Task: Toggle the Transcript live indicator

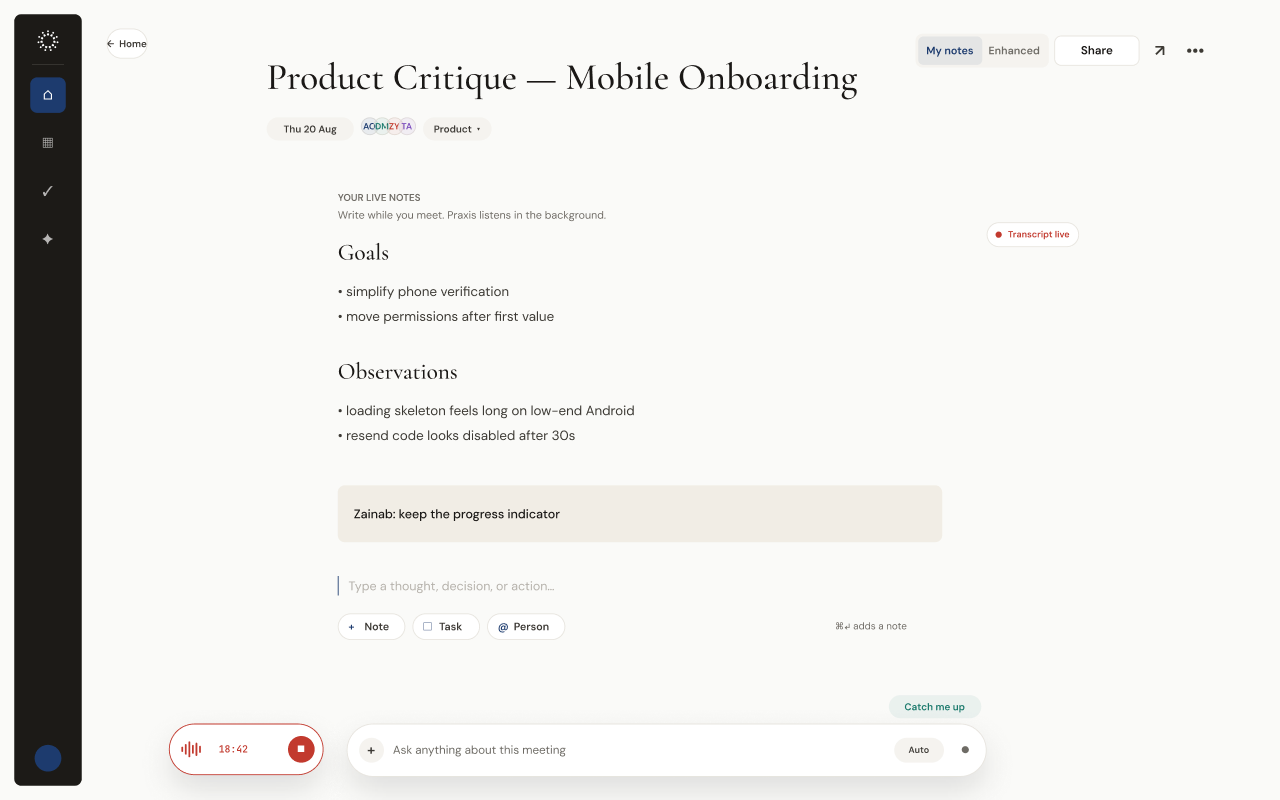Action: coord(1032,234)
